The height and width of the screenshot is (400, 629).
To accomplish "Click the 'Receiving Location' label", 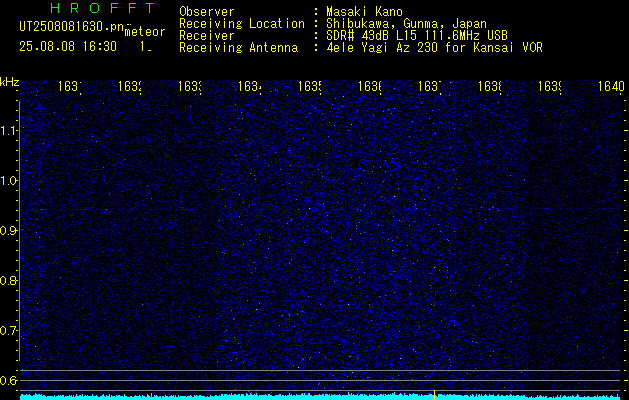I will coord(242,24).
